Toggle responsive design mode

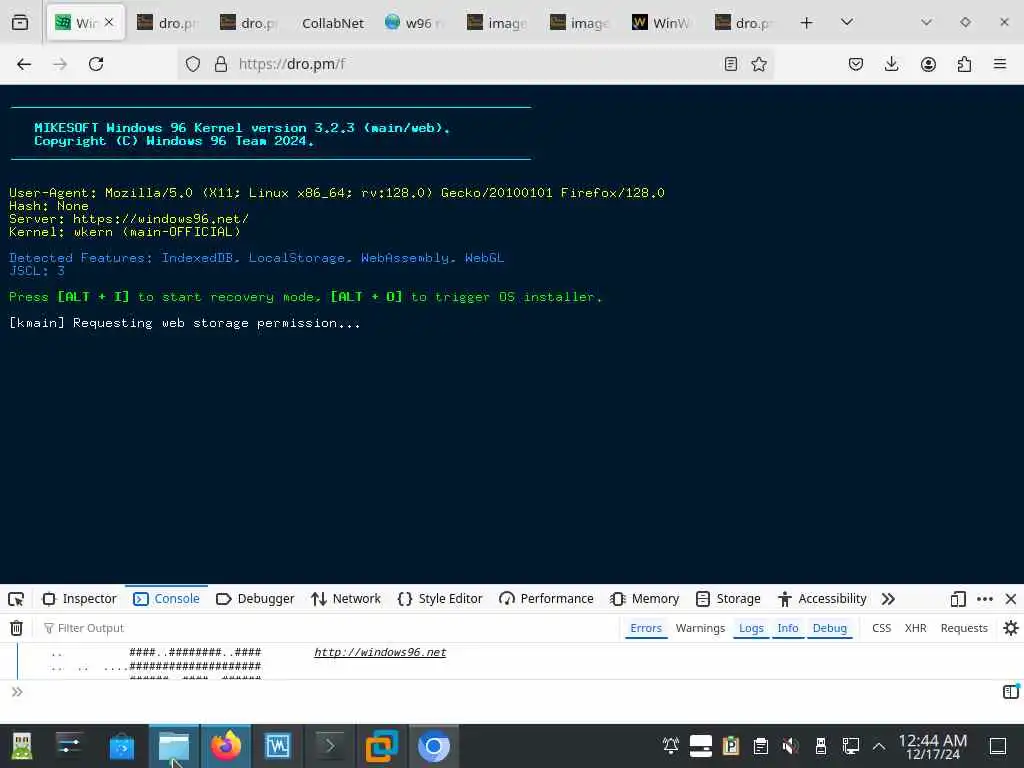958,599
